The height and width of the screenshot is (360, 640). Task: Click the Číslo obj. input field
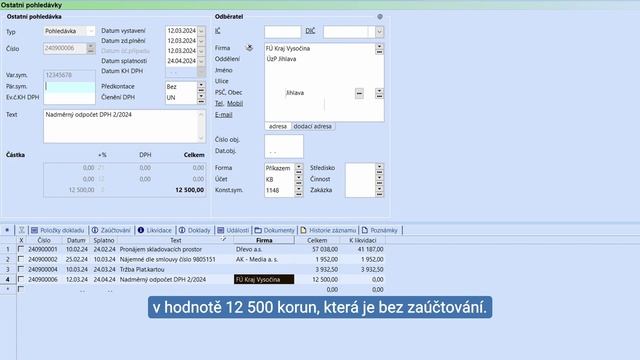(284, 140)
